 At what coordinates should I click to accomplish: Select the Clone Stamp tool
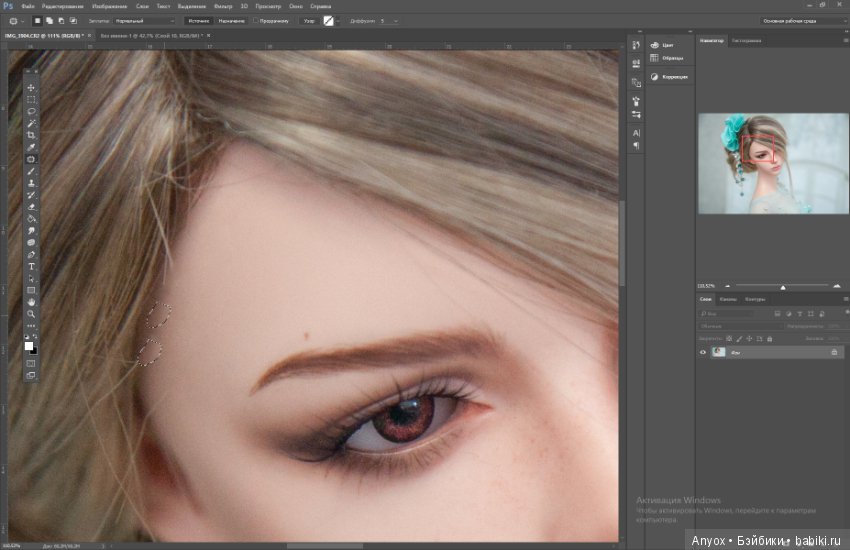[31, 183]
